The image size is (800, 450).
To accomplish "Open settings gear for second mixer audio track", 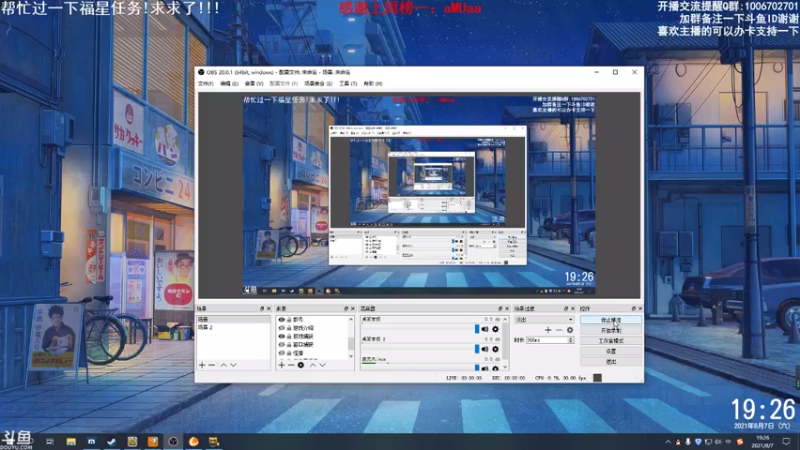I will tap(495, 349).
